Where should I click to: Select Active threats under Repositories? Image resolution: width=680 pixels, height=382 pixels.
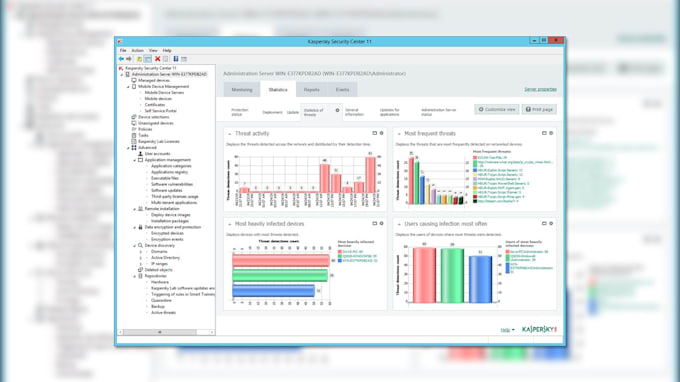coord(163,313)
